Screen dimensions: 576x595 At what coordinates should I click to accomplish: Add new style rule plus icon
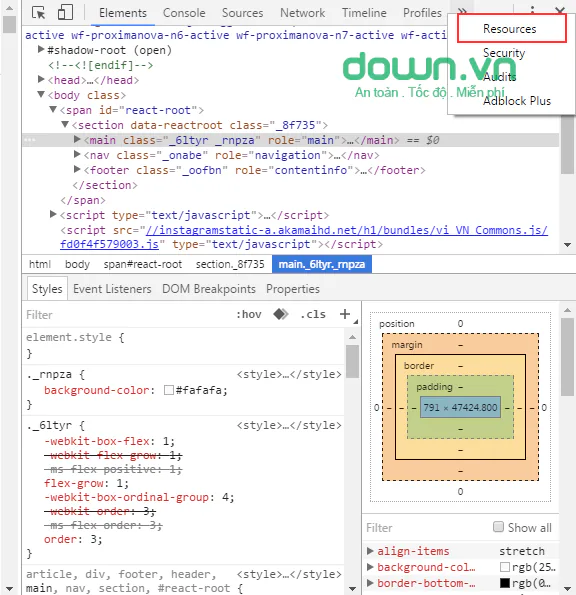tap(345, 314)
